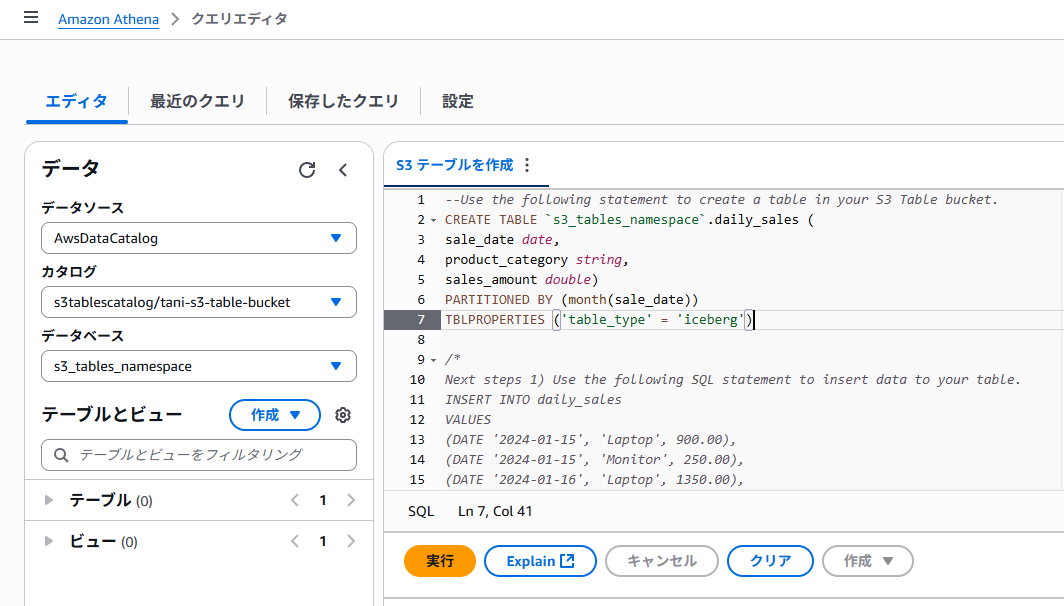Switch to the 保存したクエリ tab
1064x606 pixels.
[x=343, y=101]
